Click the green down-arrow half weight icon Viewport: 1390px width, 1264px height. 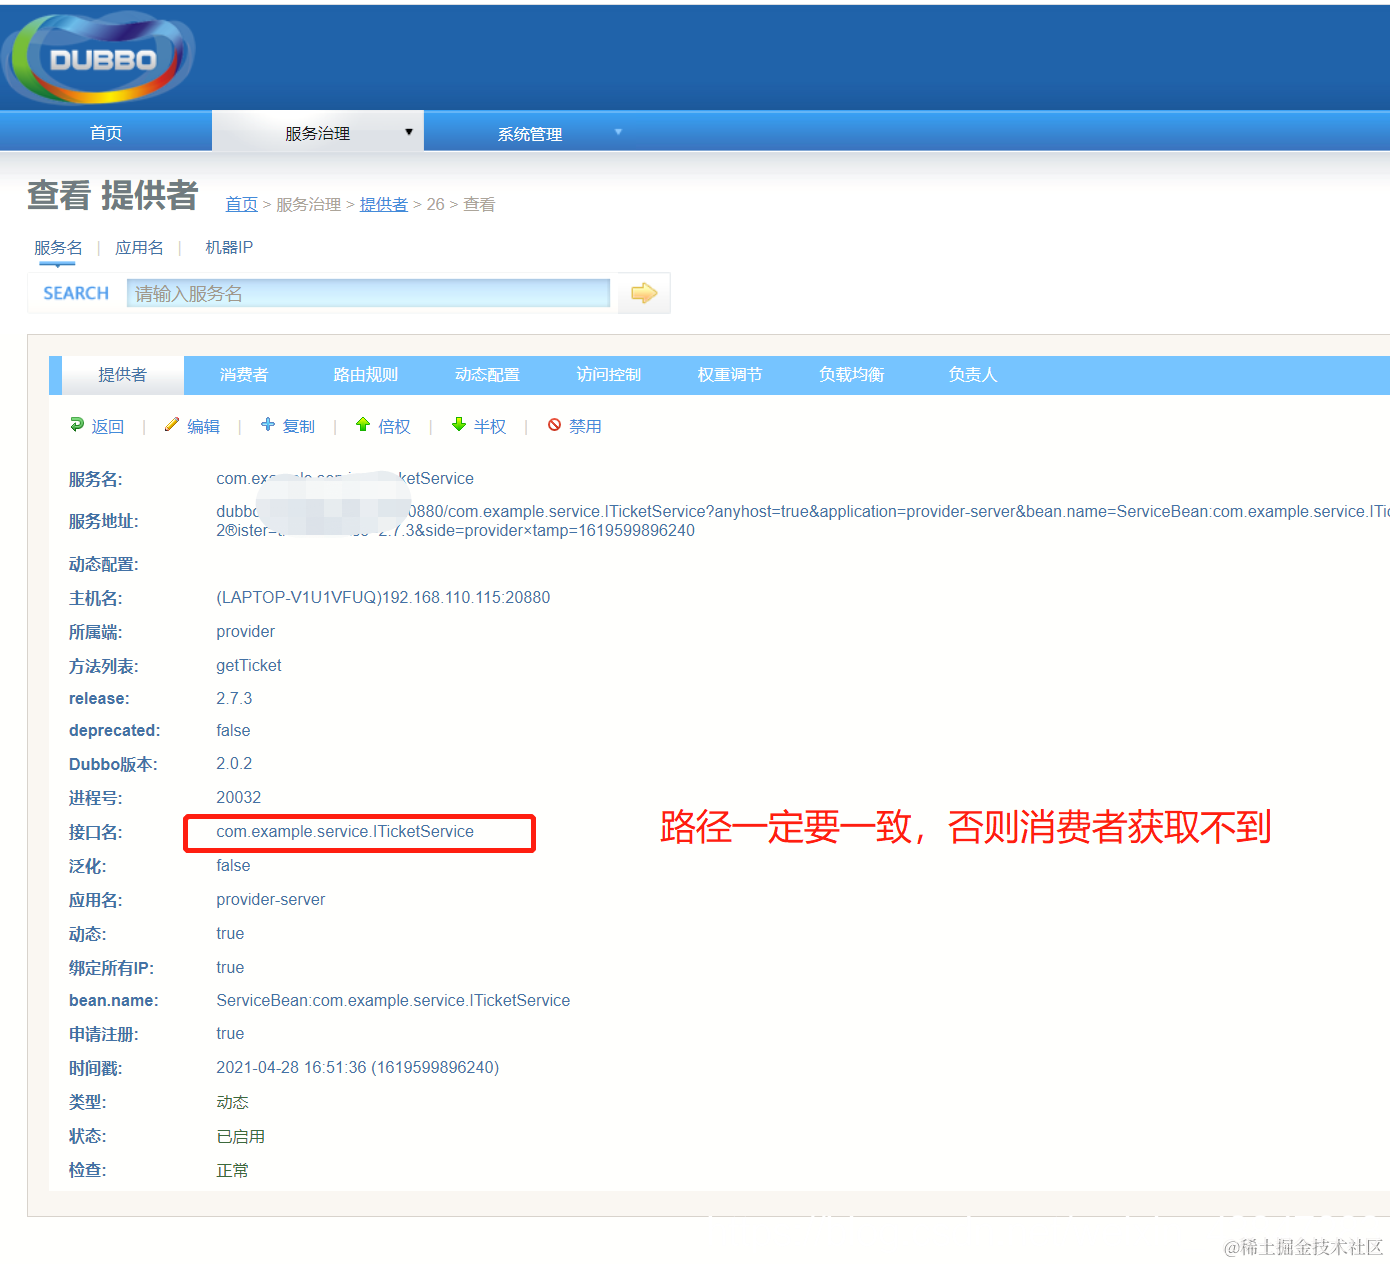pyautogui.click(x=459, y=425)
